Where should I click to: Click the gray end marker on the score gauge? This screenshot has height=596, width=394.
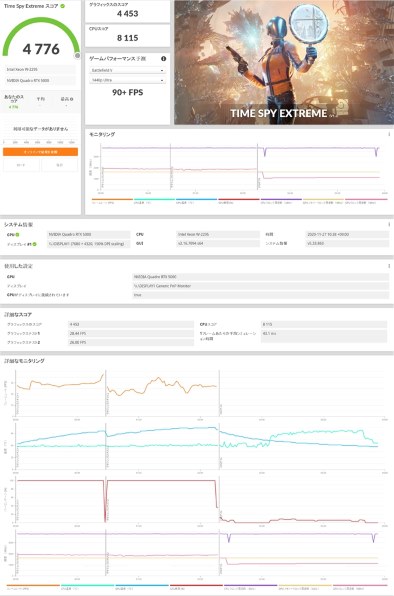78,55
